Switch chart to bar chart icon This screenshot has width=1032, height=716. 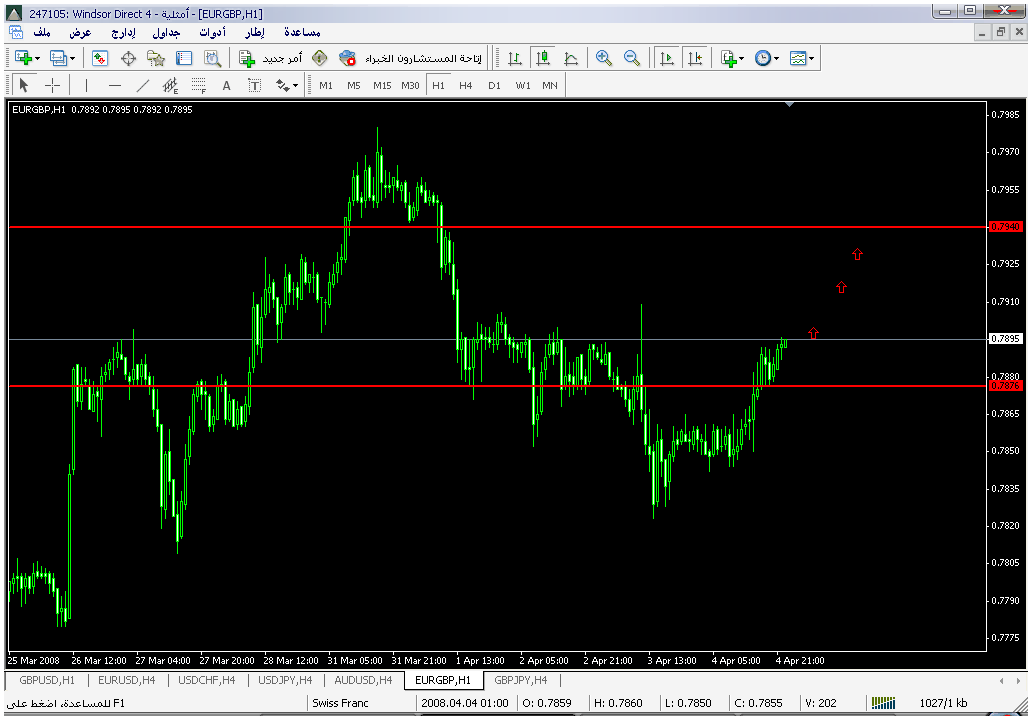[x=515, y=59]
